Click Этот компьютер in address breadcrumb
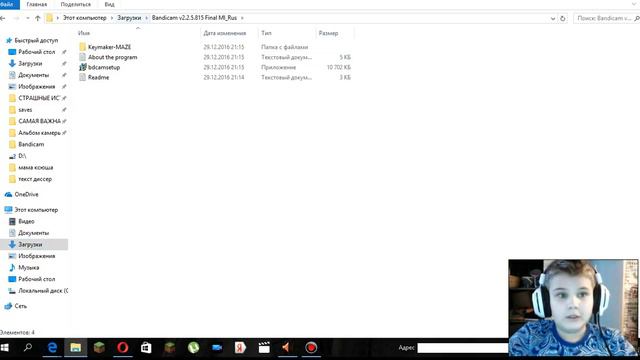Screen dimensions: 640x360 (x=84, y=18)
